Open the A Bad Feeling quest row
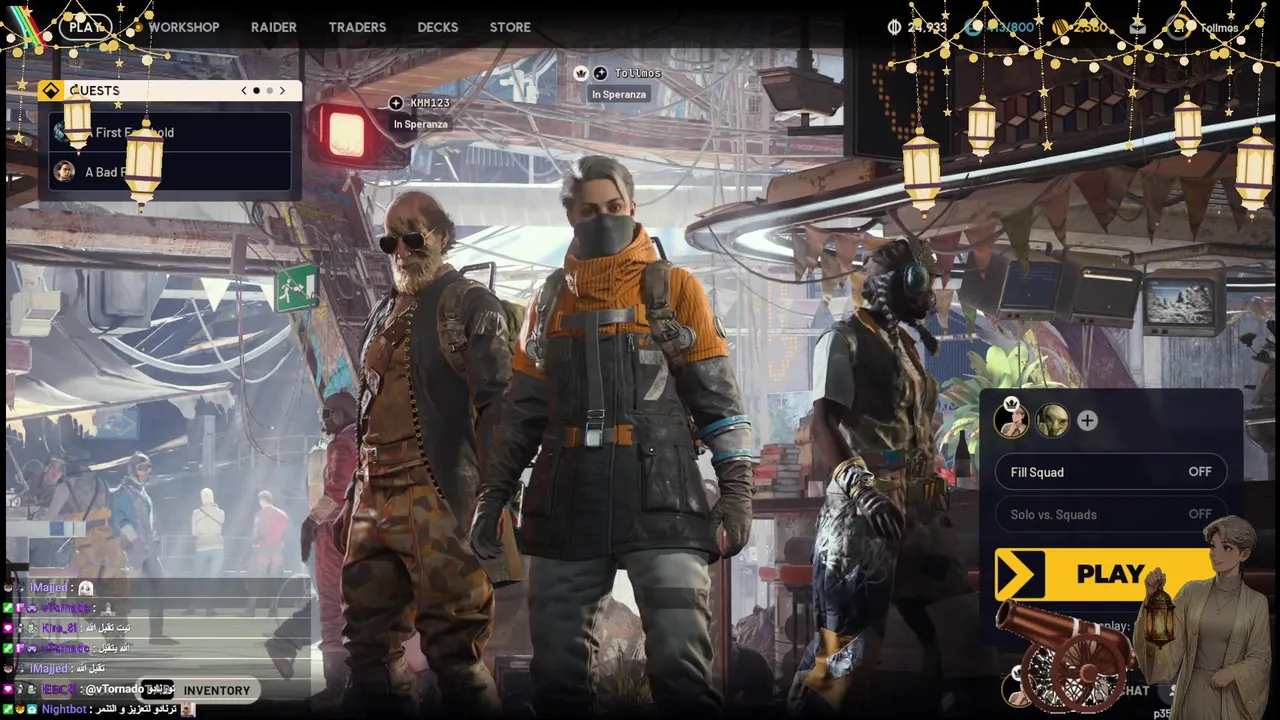Screen dimensions: 1280x720 coord(170,171)
